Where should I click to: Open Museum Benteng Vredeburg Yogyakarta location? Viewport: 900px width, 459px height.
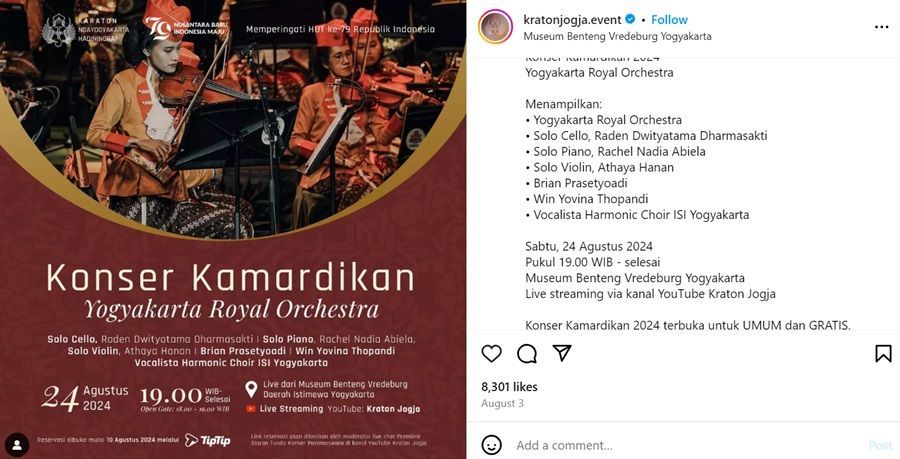click(618, 36)
